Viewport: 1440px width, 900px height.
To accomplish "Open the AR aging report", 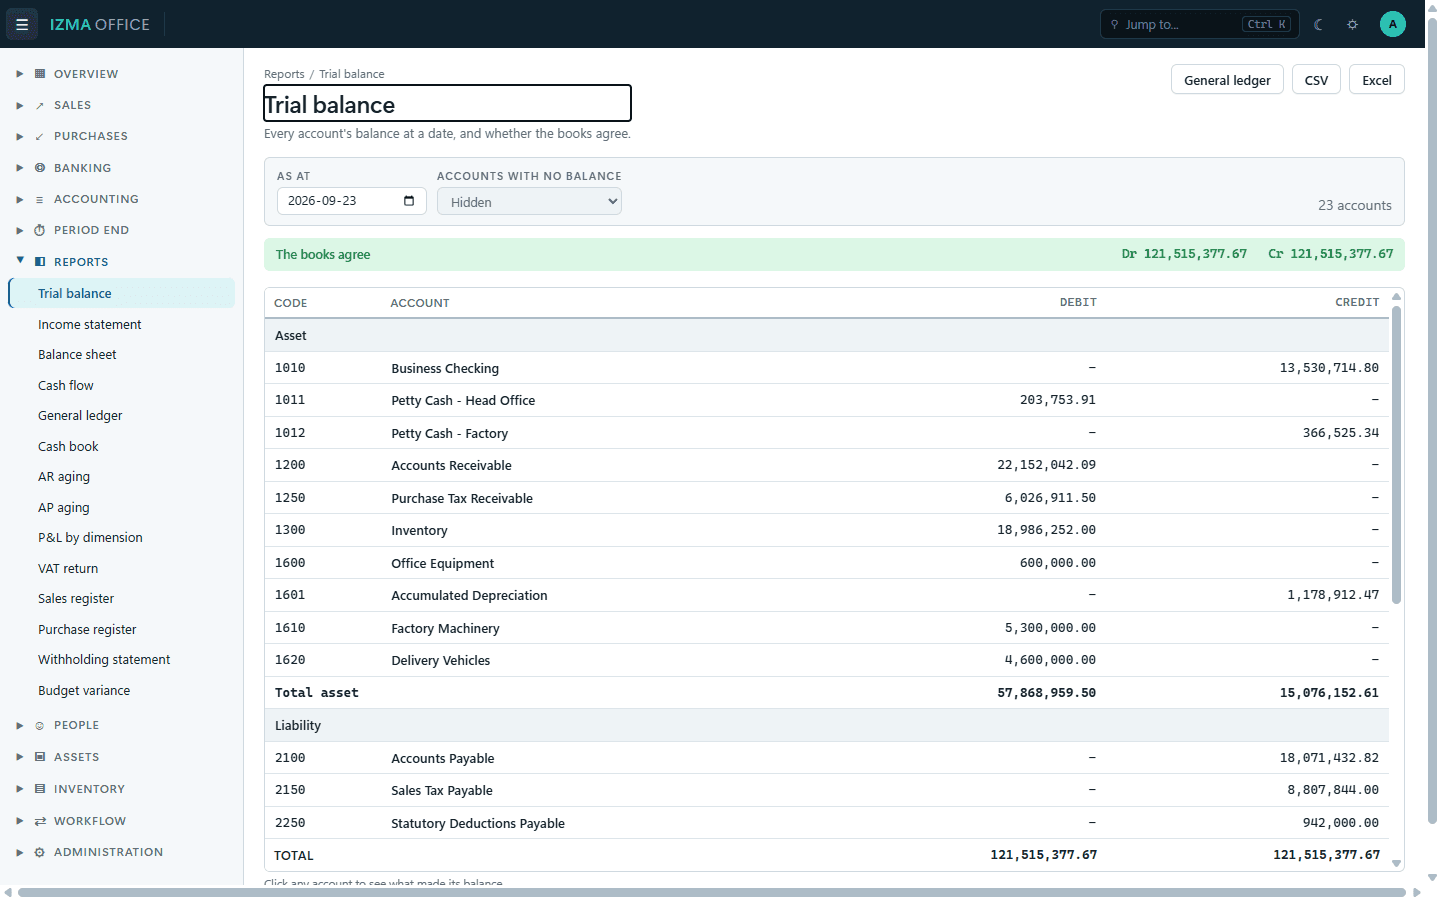I will (x=121, y=477).
